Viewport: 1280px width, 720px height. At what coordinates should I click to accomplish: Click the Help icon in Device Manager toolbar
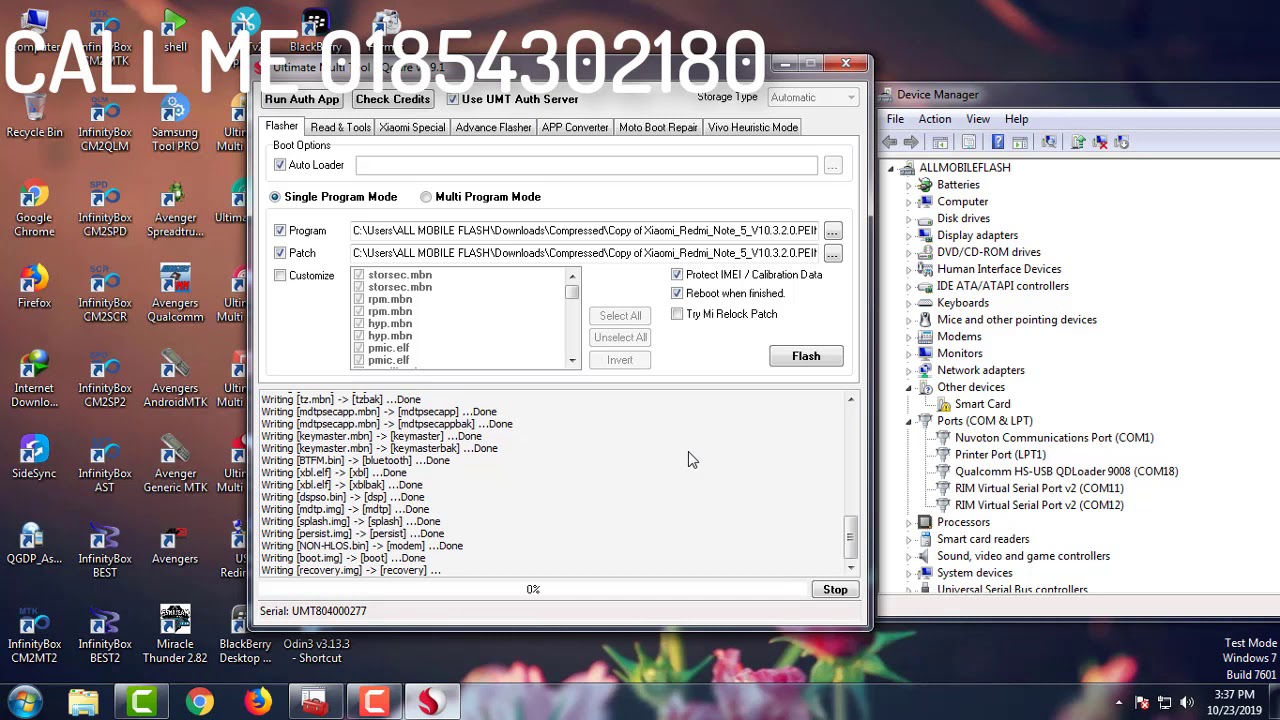(998, 142)
